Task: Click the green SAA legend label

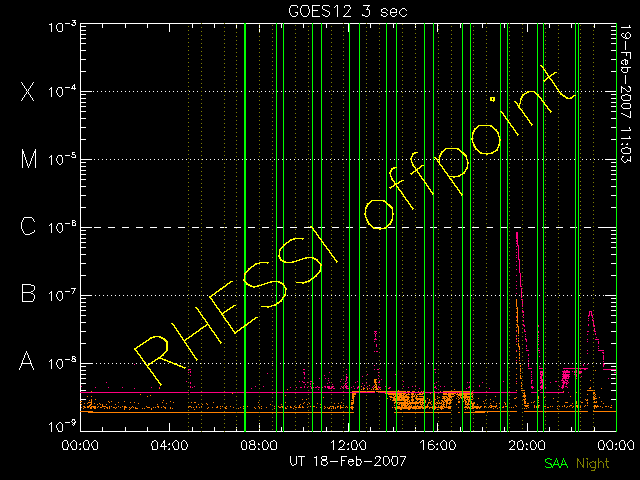Action: [556, 463]
